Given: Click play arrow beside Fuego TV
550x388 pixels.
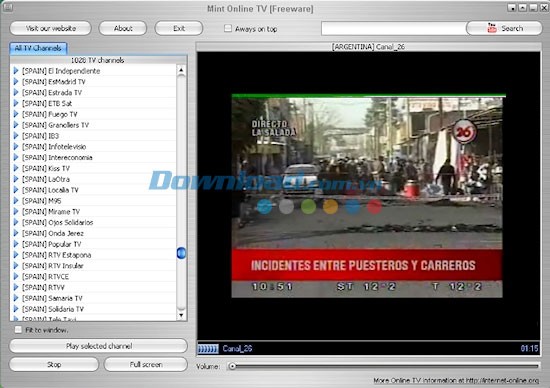Looking at the screenshot, I should pos(16,114).
